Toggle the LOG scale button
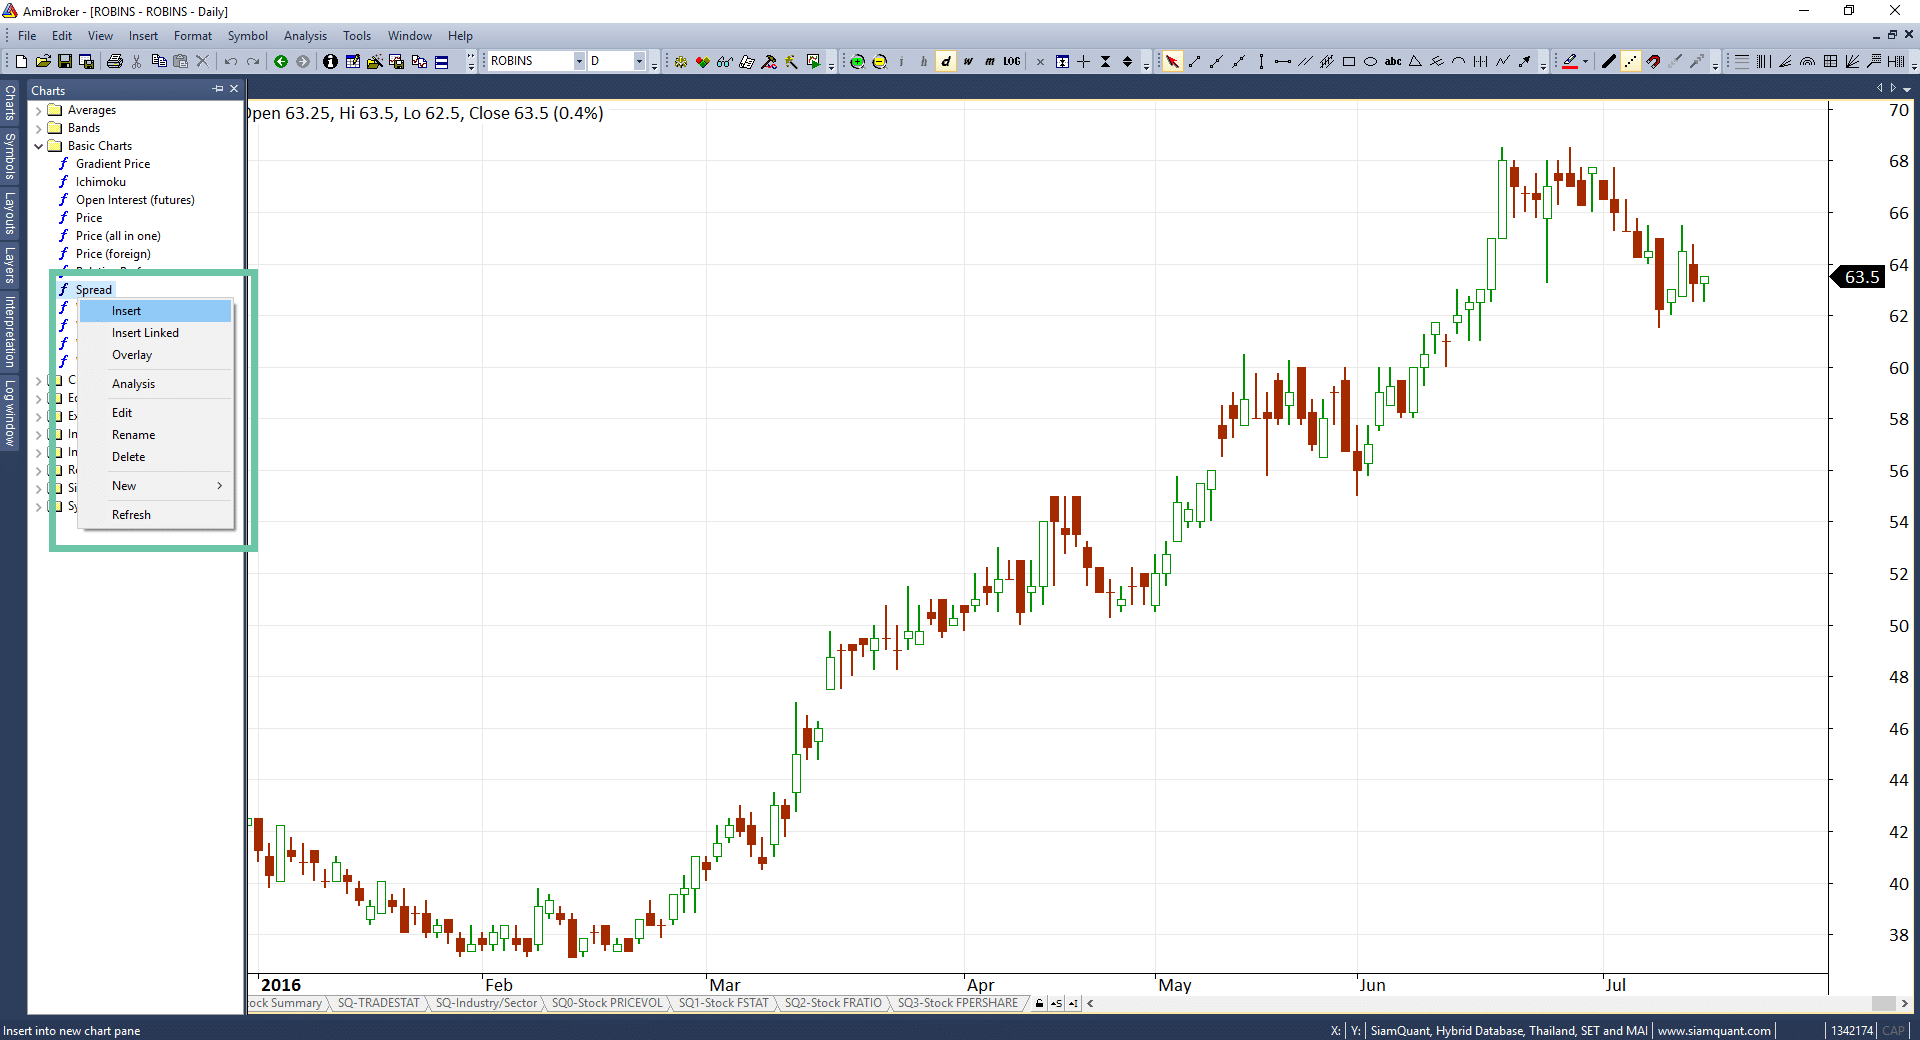Screen dimensions: 1920x1040 tap(1012, 62)
